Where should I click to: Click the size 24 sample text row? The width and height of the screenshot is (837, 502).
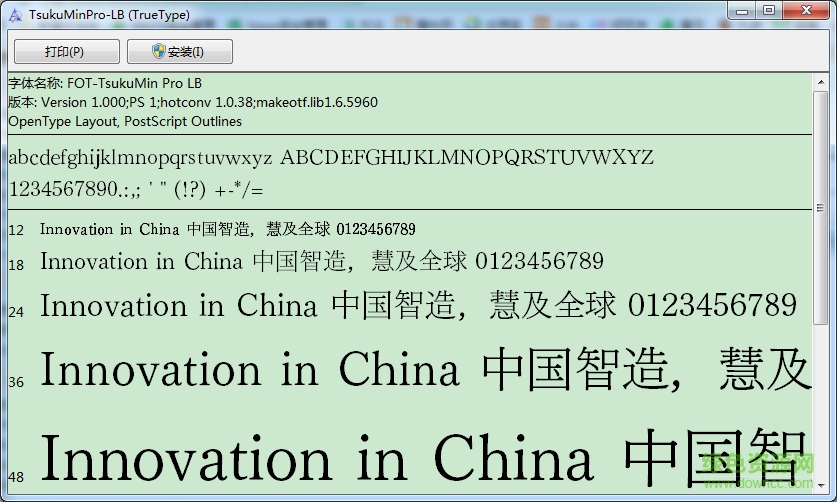(402, 305)
